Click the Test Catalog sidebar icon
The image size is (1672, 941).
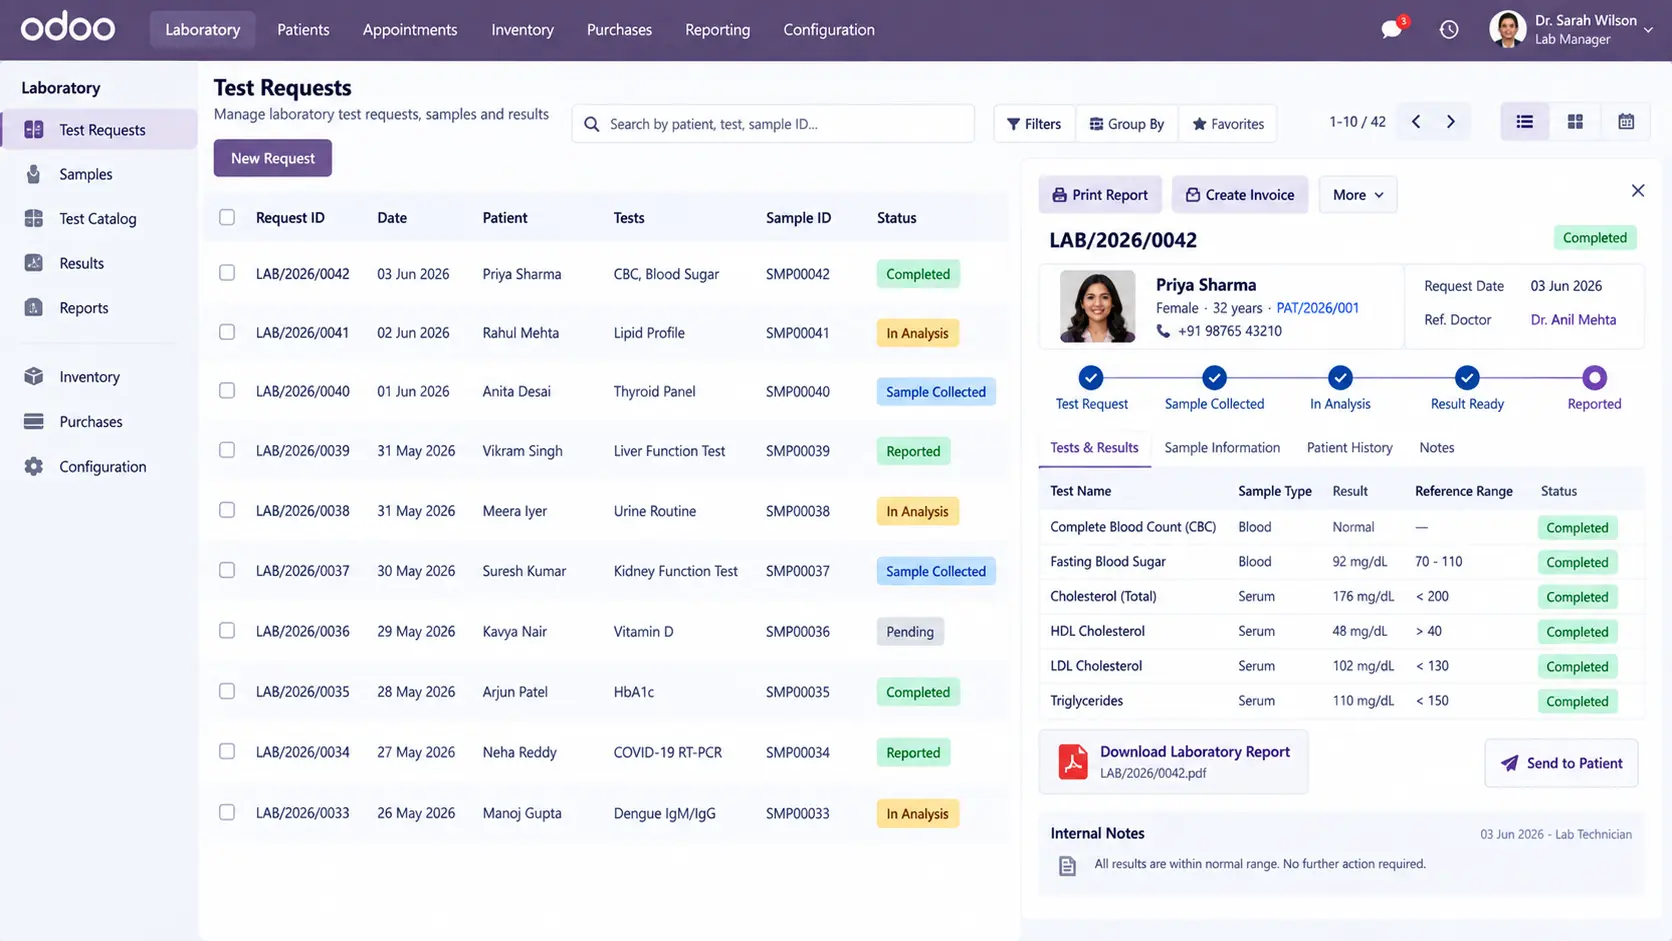pyautogui.click(x=34, y=218)
